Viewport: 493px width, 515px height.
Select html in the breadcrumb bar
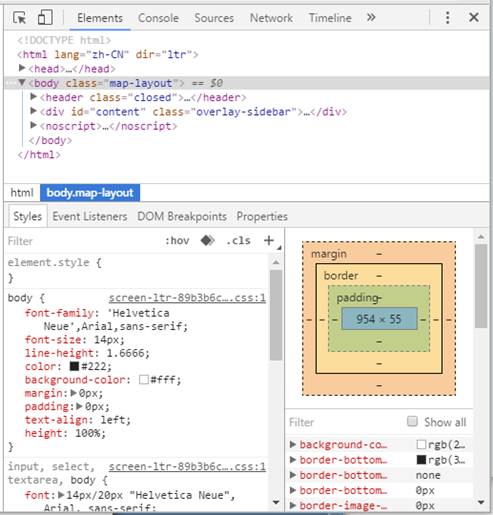[x=22, y=193]
